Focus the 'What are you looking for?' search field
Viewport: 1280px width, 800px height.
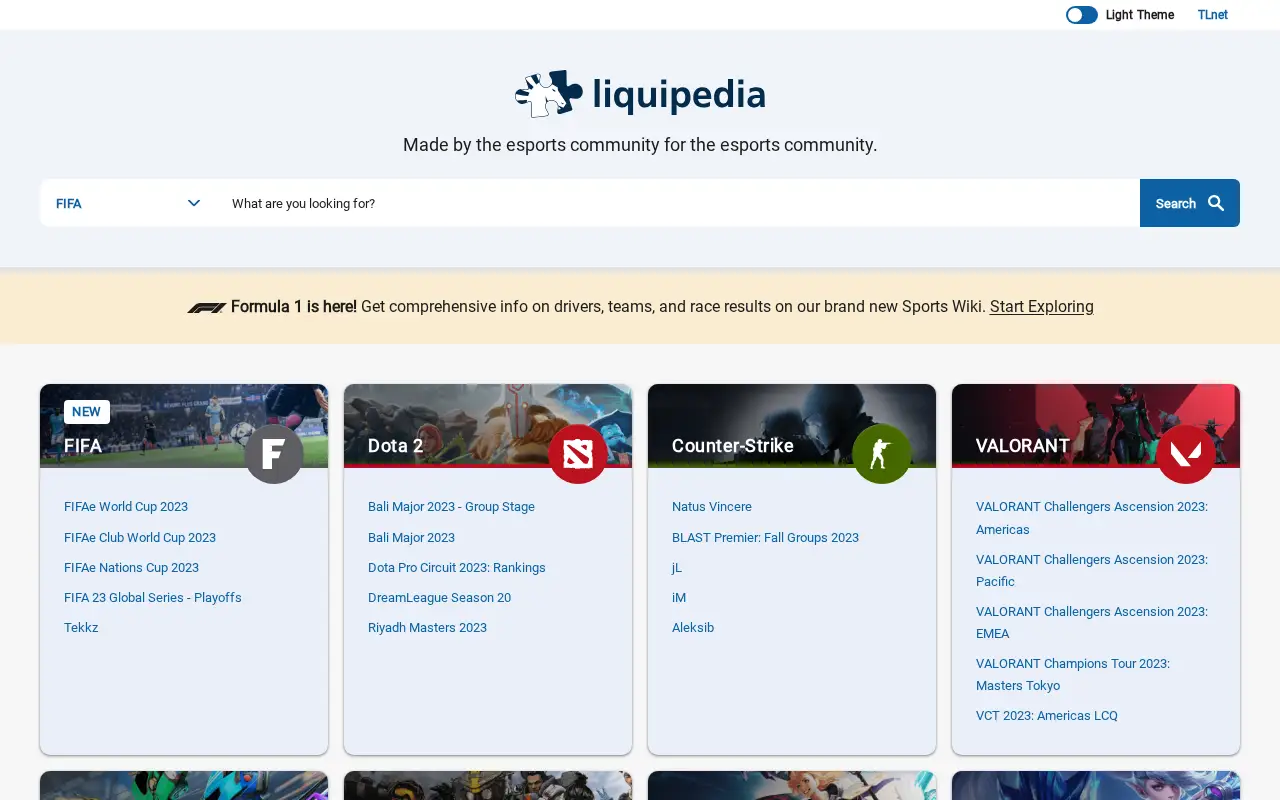pos(678,203)
